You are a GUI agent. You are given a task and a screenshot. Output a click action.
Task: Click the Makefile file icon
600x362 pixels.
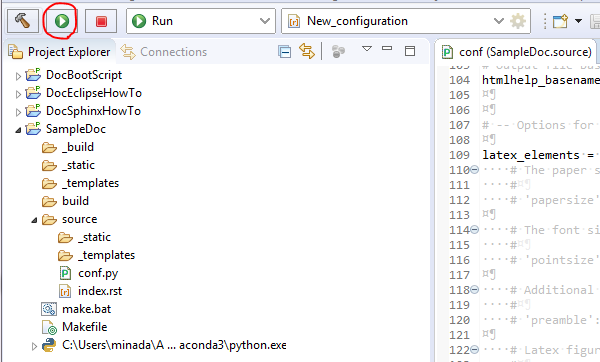(x=49, y=327)
